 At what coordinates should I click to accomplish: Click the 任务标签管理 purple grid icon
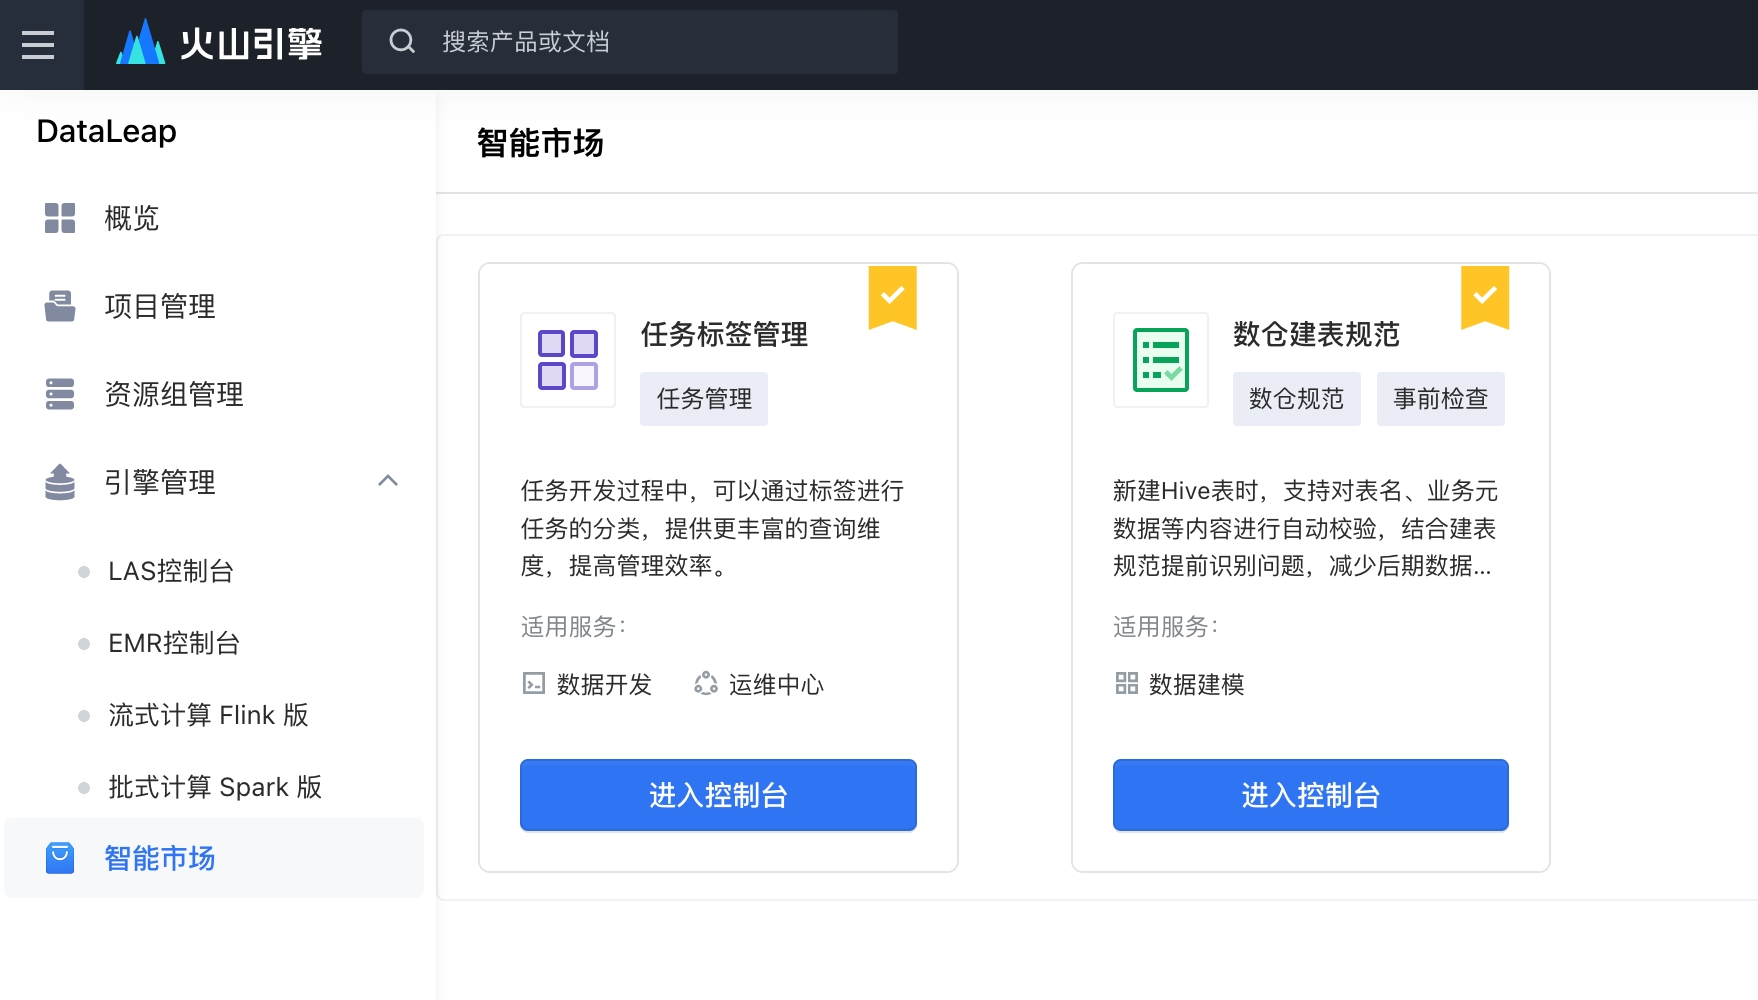[567, 360]
